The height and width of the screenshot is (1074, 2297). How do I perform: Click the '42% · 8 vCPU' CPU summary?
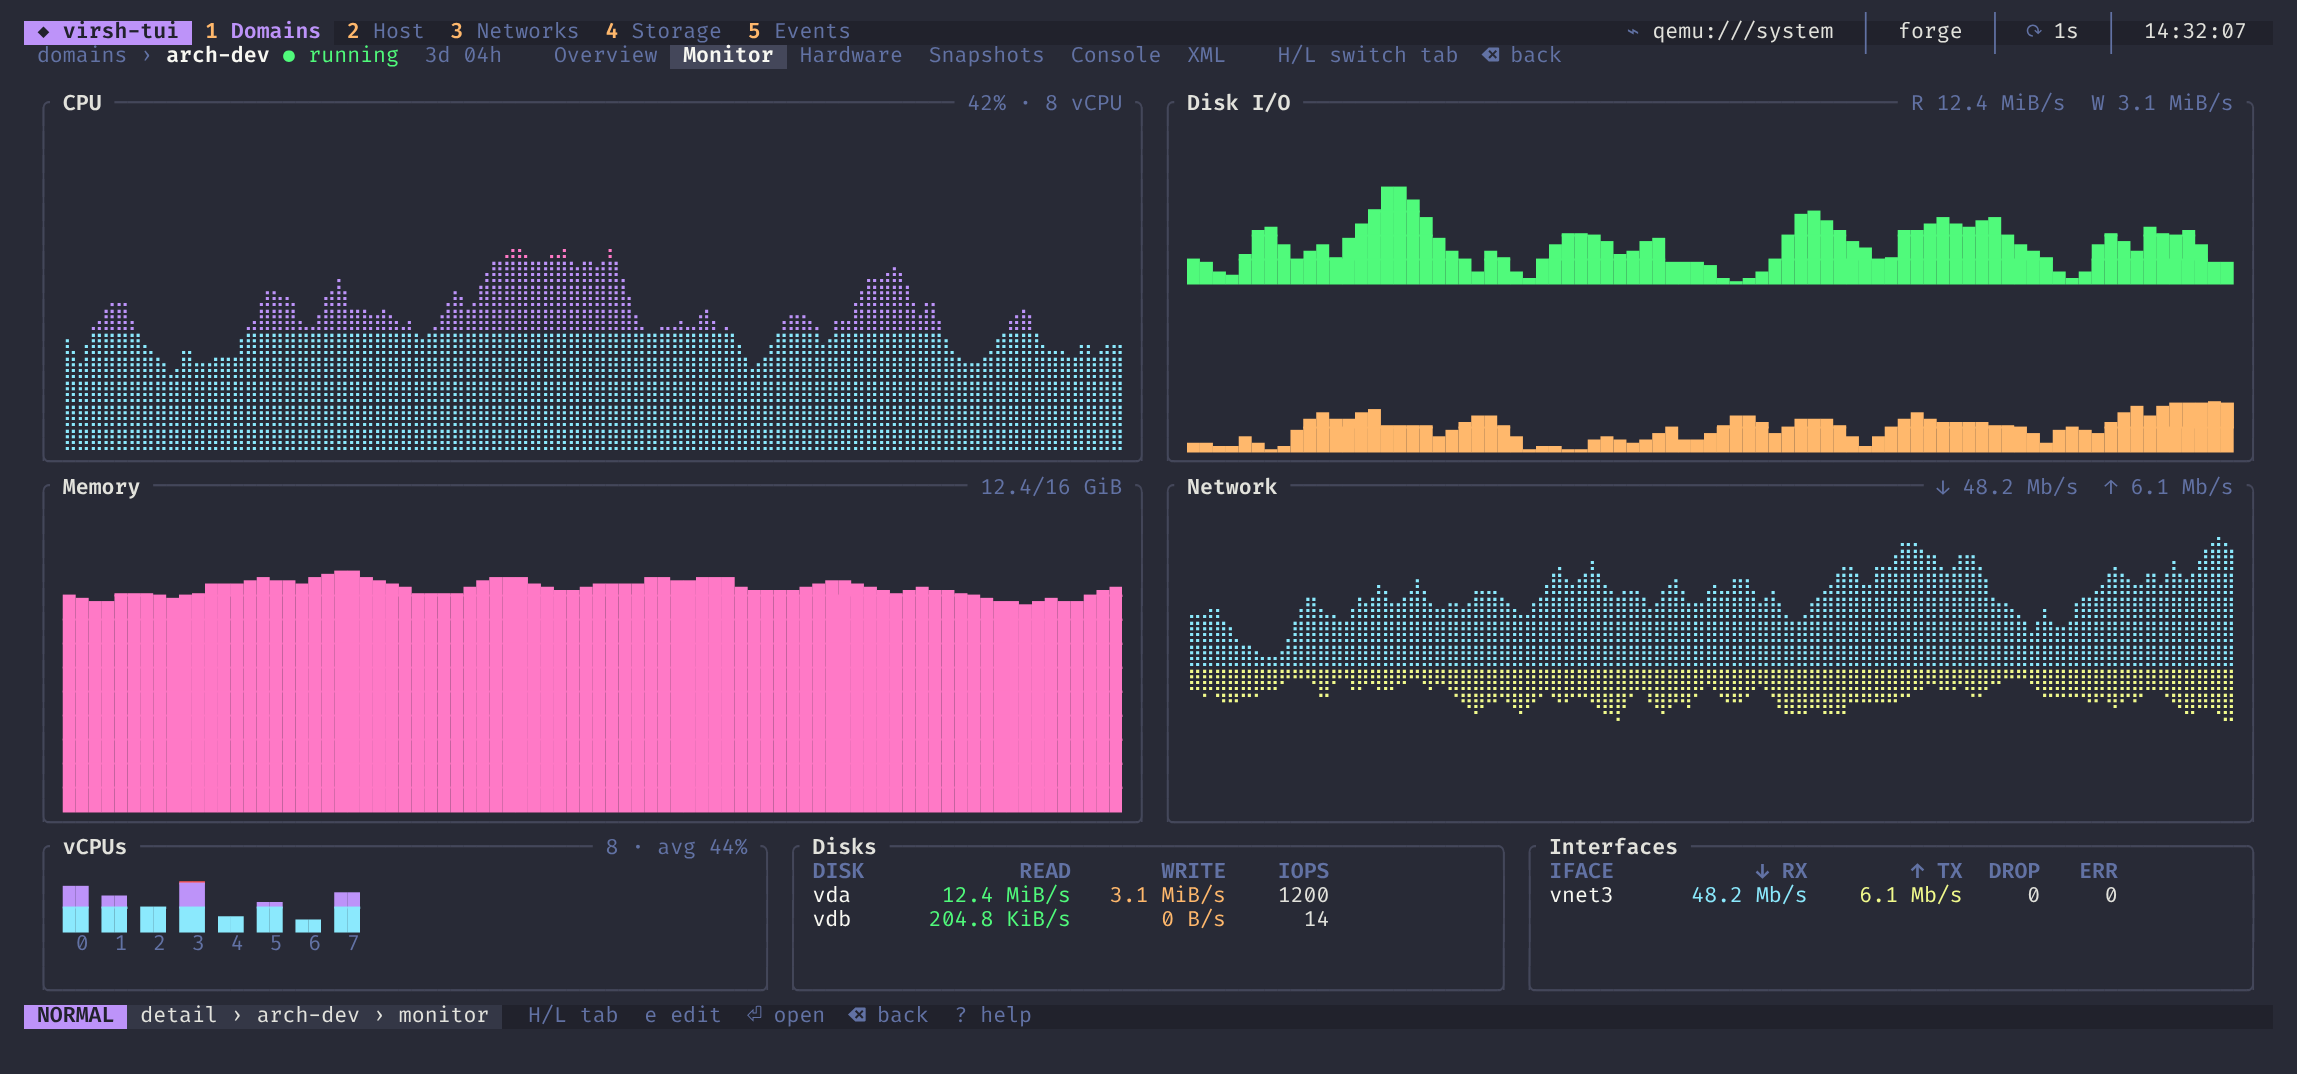point(1045,103)
